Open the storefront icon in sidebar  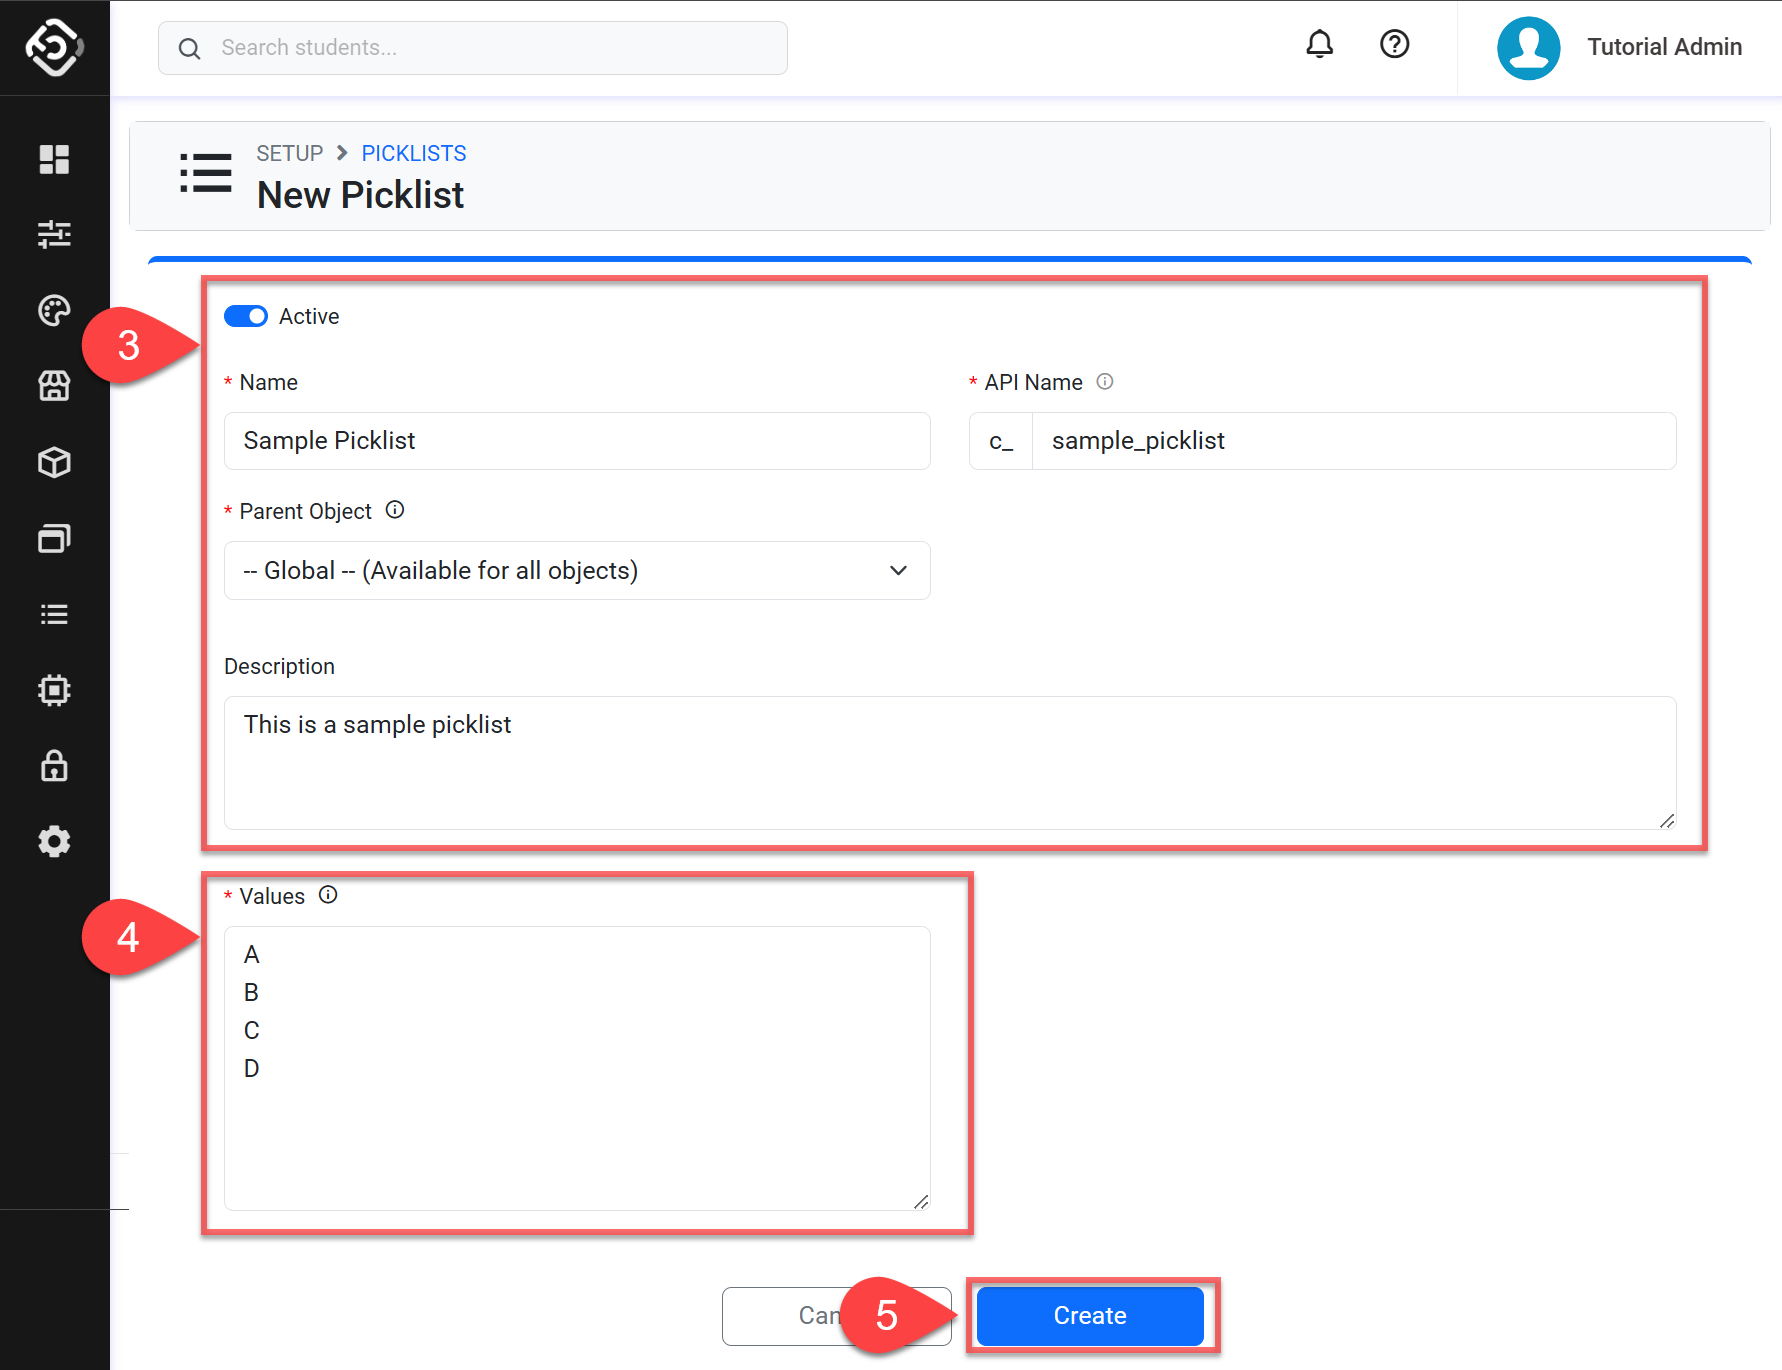(54, 386)
